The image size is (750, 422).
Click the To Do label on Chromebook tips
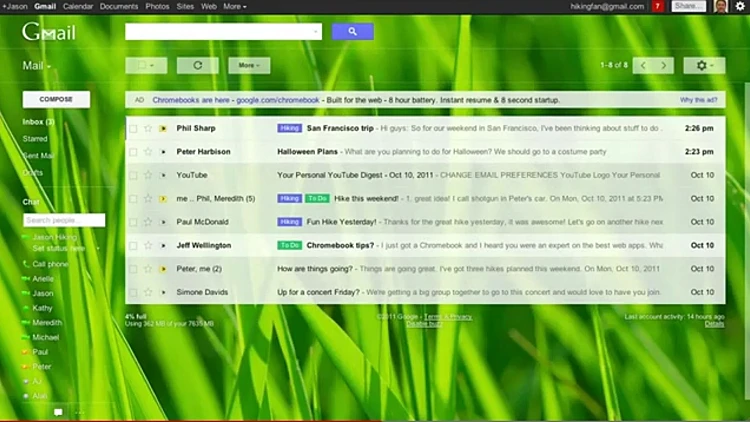click(x=289, y=245)
